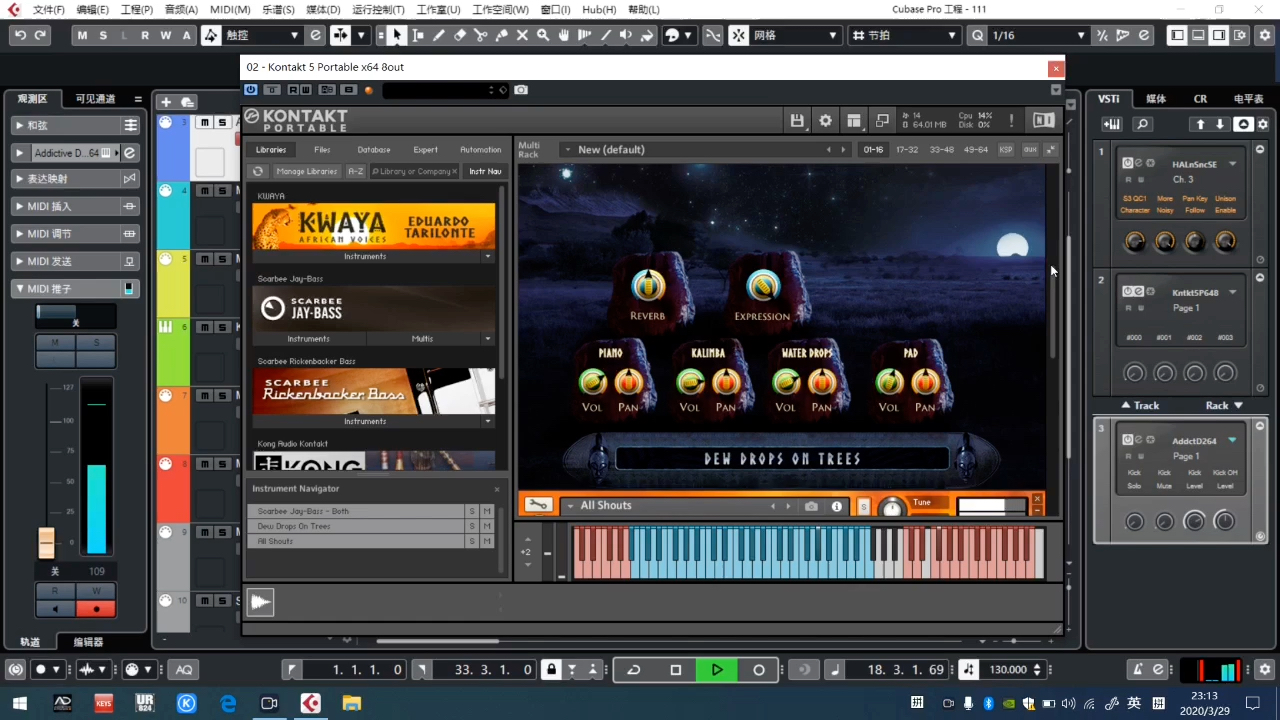Select 17-32 multi rack page

click(x=907, y=149)
